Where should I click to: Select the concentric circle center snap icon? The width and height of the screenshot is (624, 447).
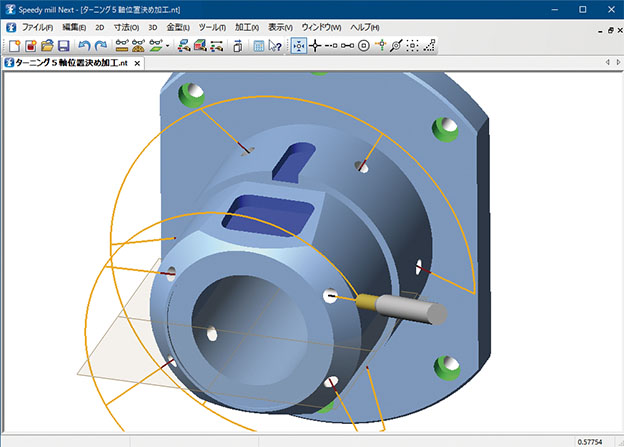[x=364, y=46]
